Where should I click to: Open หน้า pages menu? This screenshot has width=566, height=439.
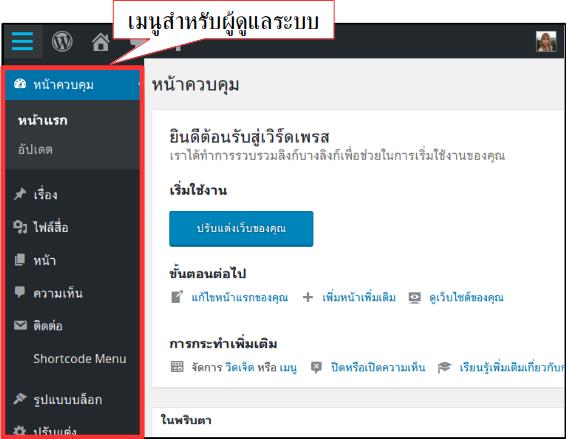(x=73, y=260)
